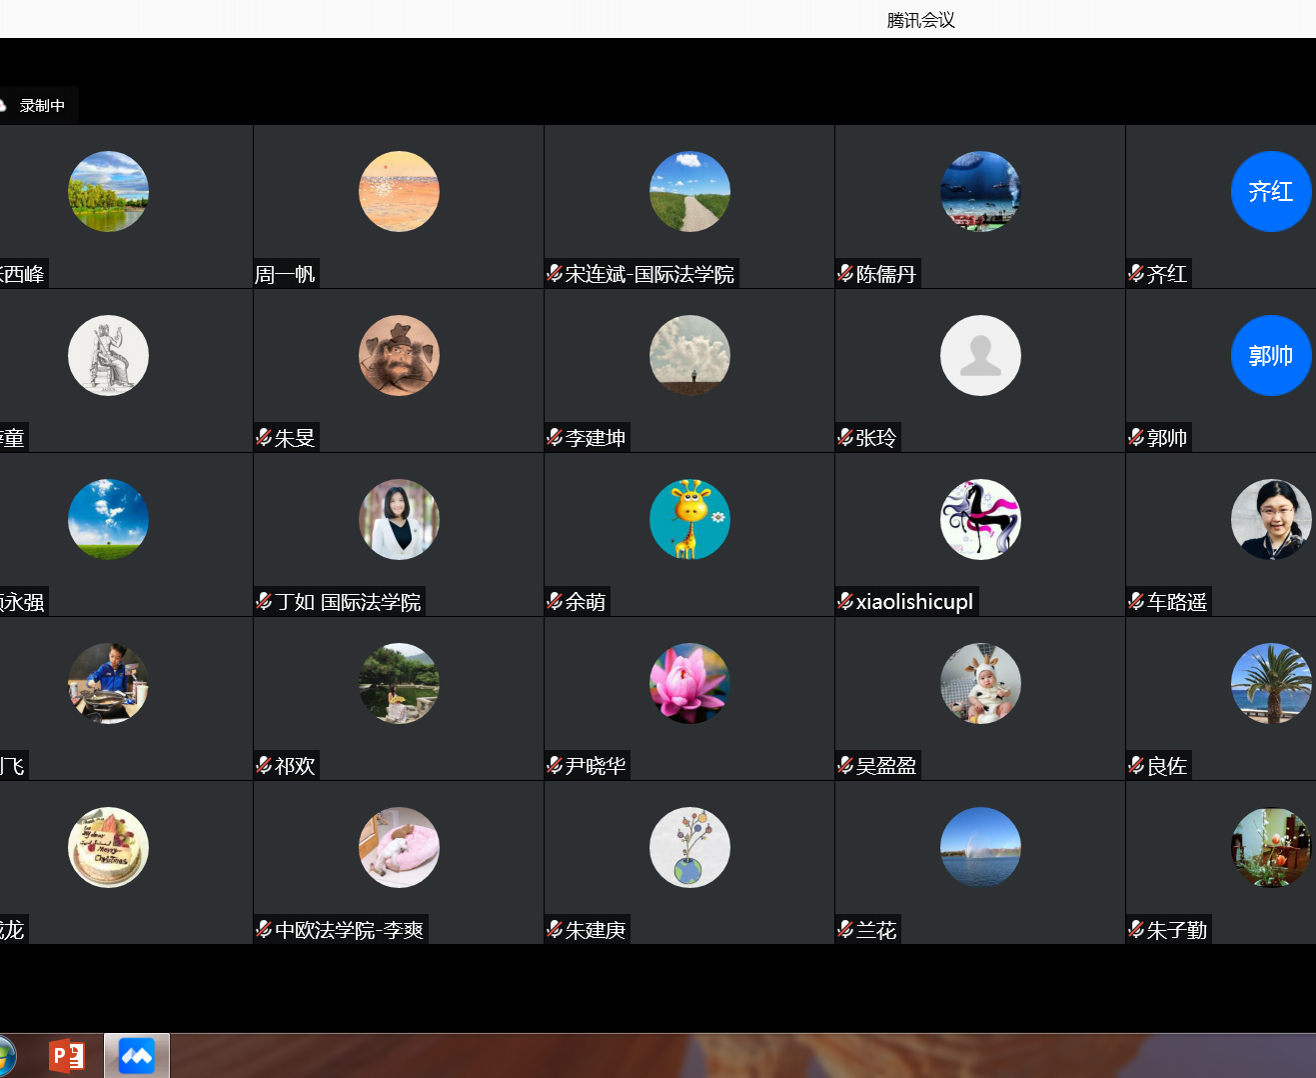Click the 录制中 recording indicator
Viewport: 1316px width, 1078px height.
coord(37,106)
